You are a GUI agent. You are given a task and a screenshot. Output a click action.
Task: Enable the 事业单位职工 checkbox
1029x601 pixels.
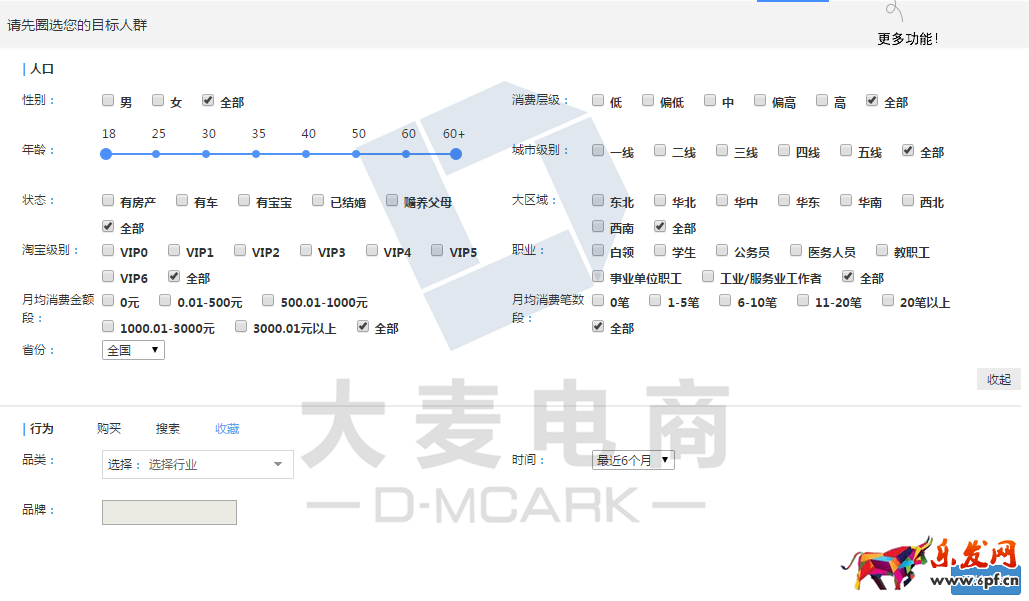[598, 276]
